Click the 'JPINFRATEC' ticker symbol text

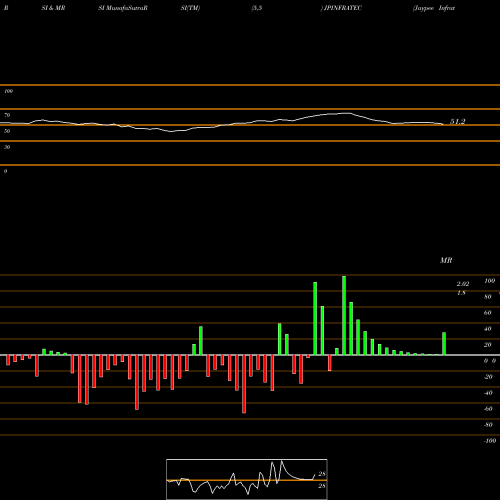point(343,8)
